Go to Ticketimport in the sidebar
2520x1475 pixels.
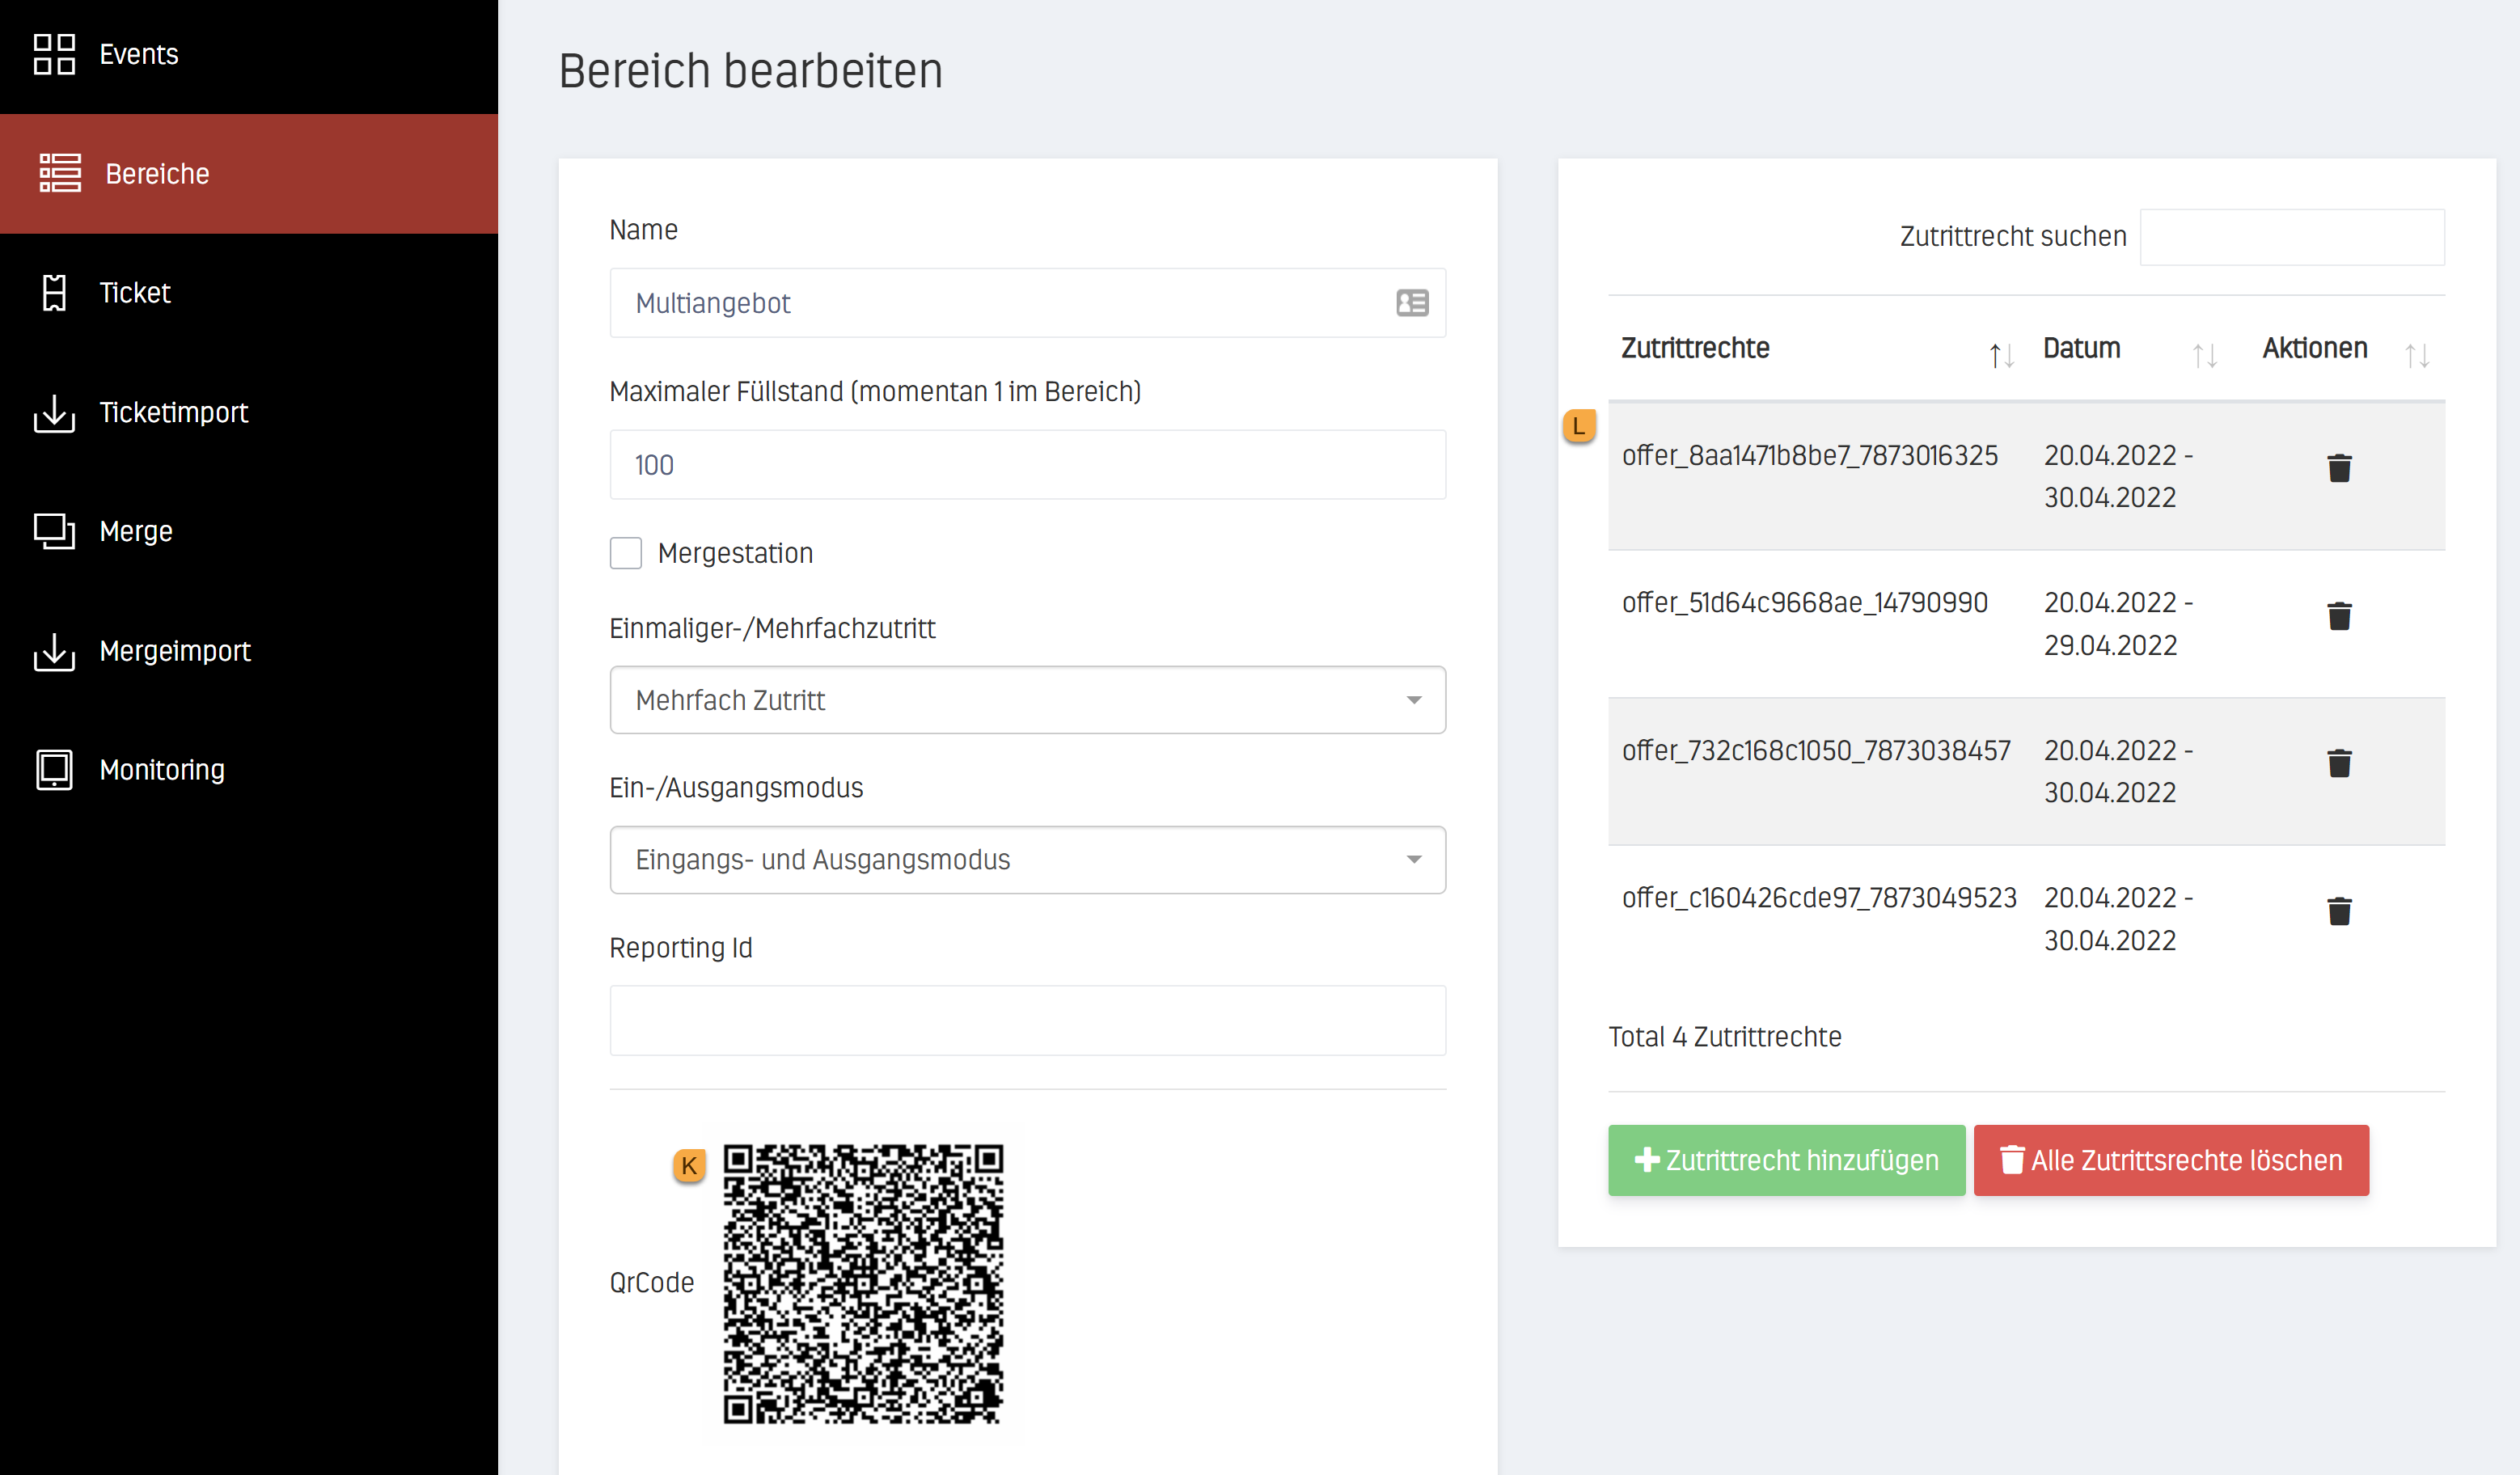point(173,412)
